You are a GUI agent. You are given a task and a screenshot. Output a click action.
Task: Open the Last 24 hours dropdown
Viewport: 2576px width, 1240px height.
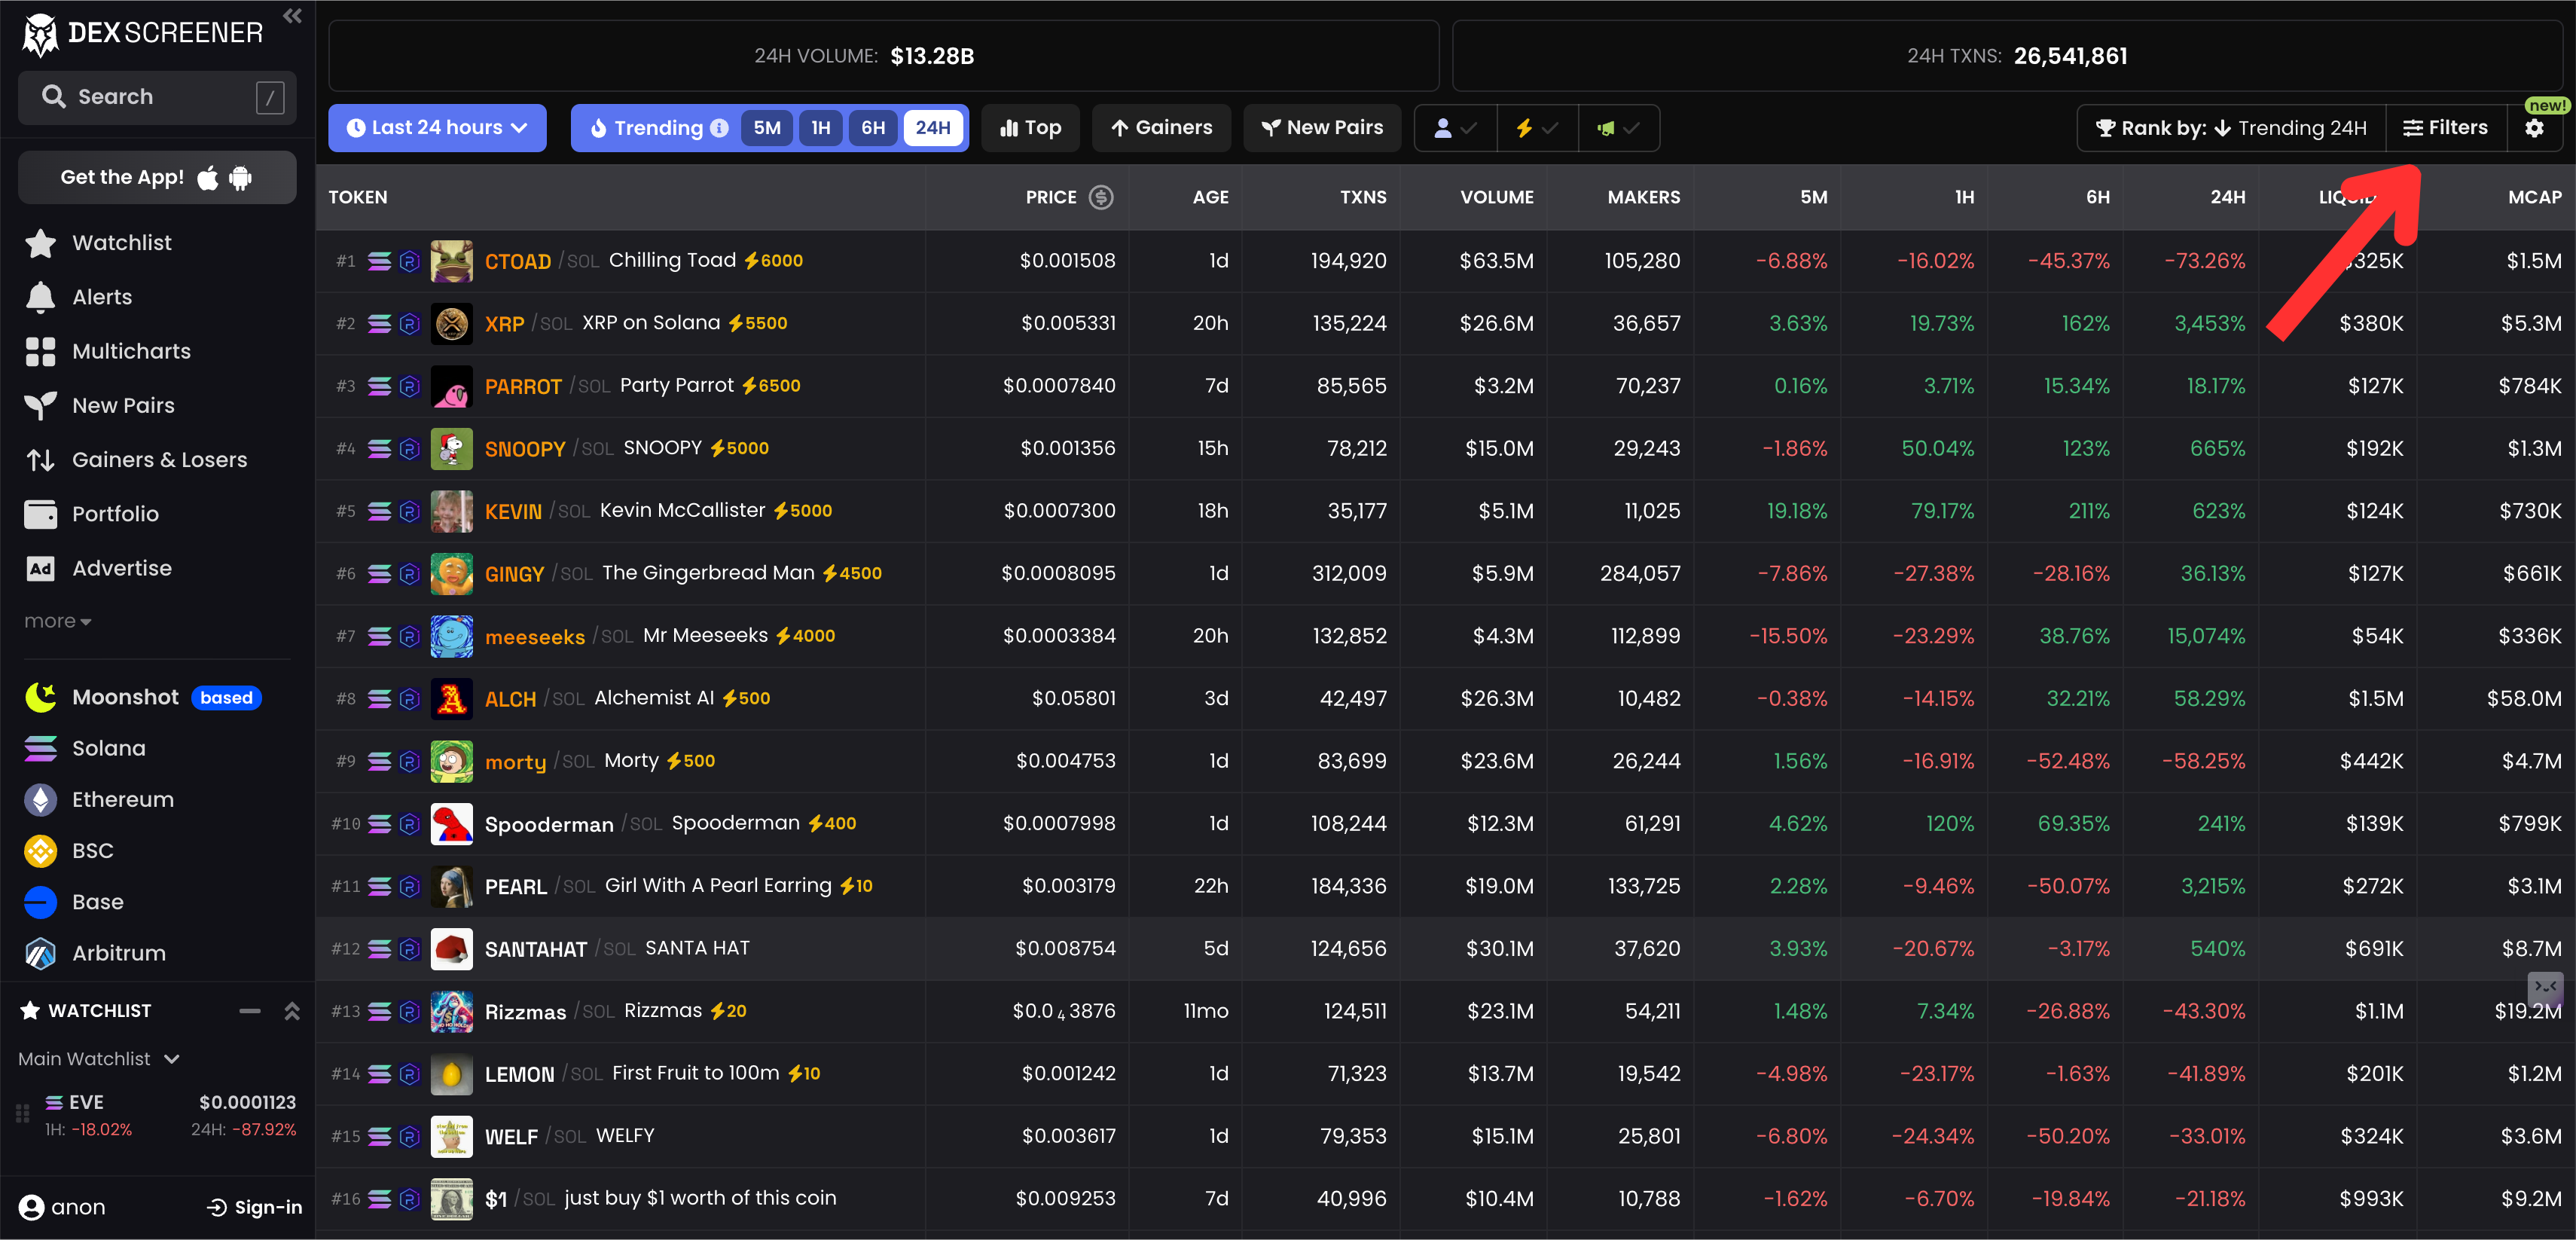437,128
